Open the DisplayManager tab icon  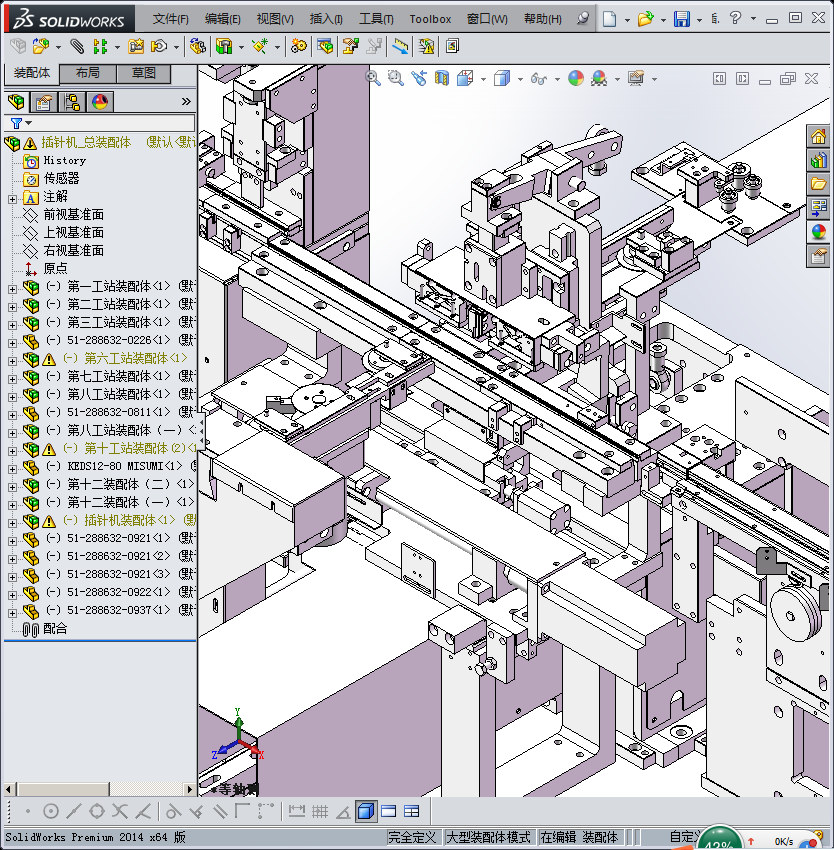point(100,102)
